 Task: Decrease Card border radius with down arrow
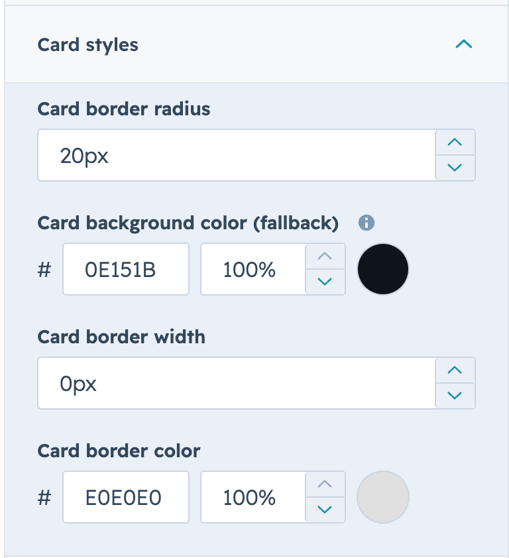(x=455, y=168)
